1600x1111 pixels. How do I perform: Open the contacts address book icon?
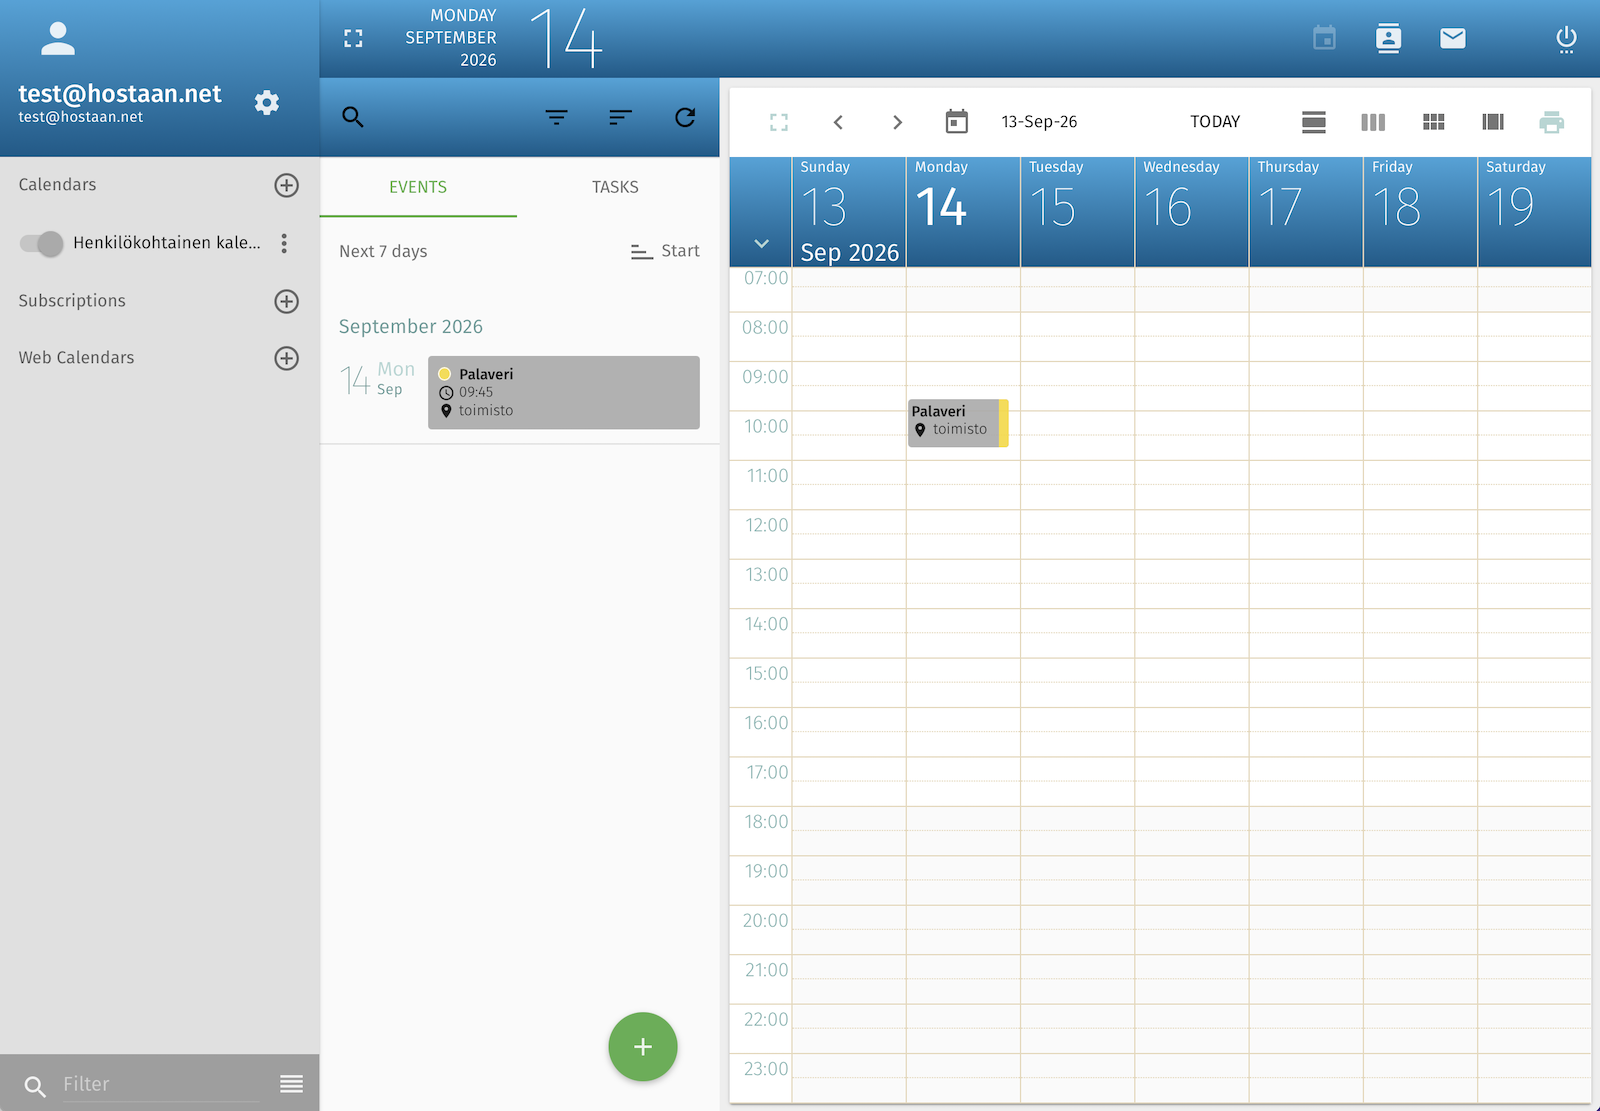point(1388,38)
